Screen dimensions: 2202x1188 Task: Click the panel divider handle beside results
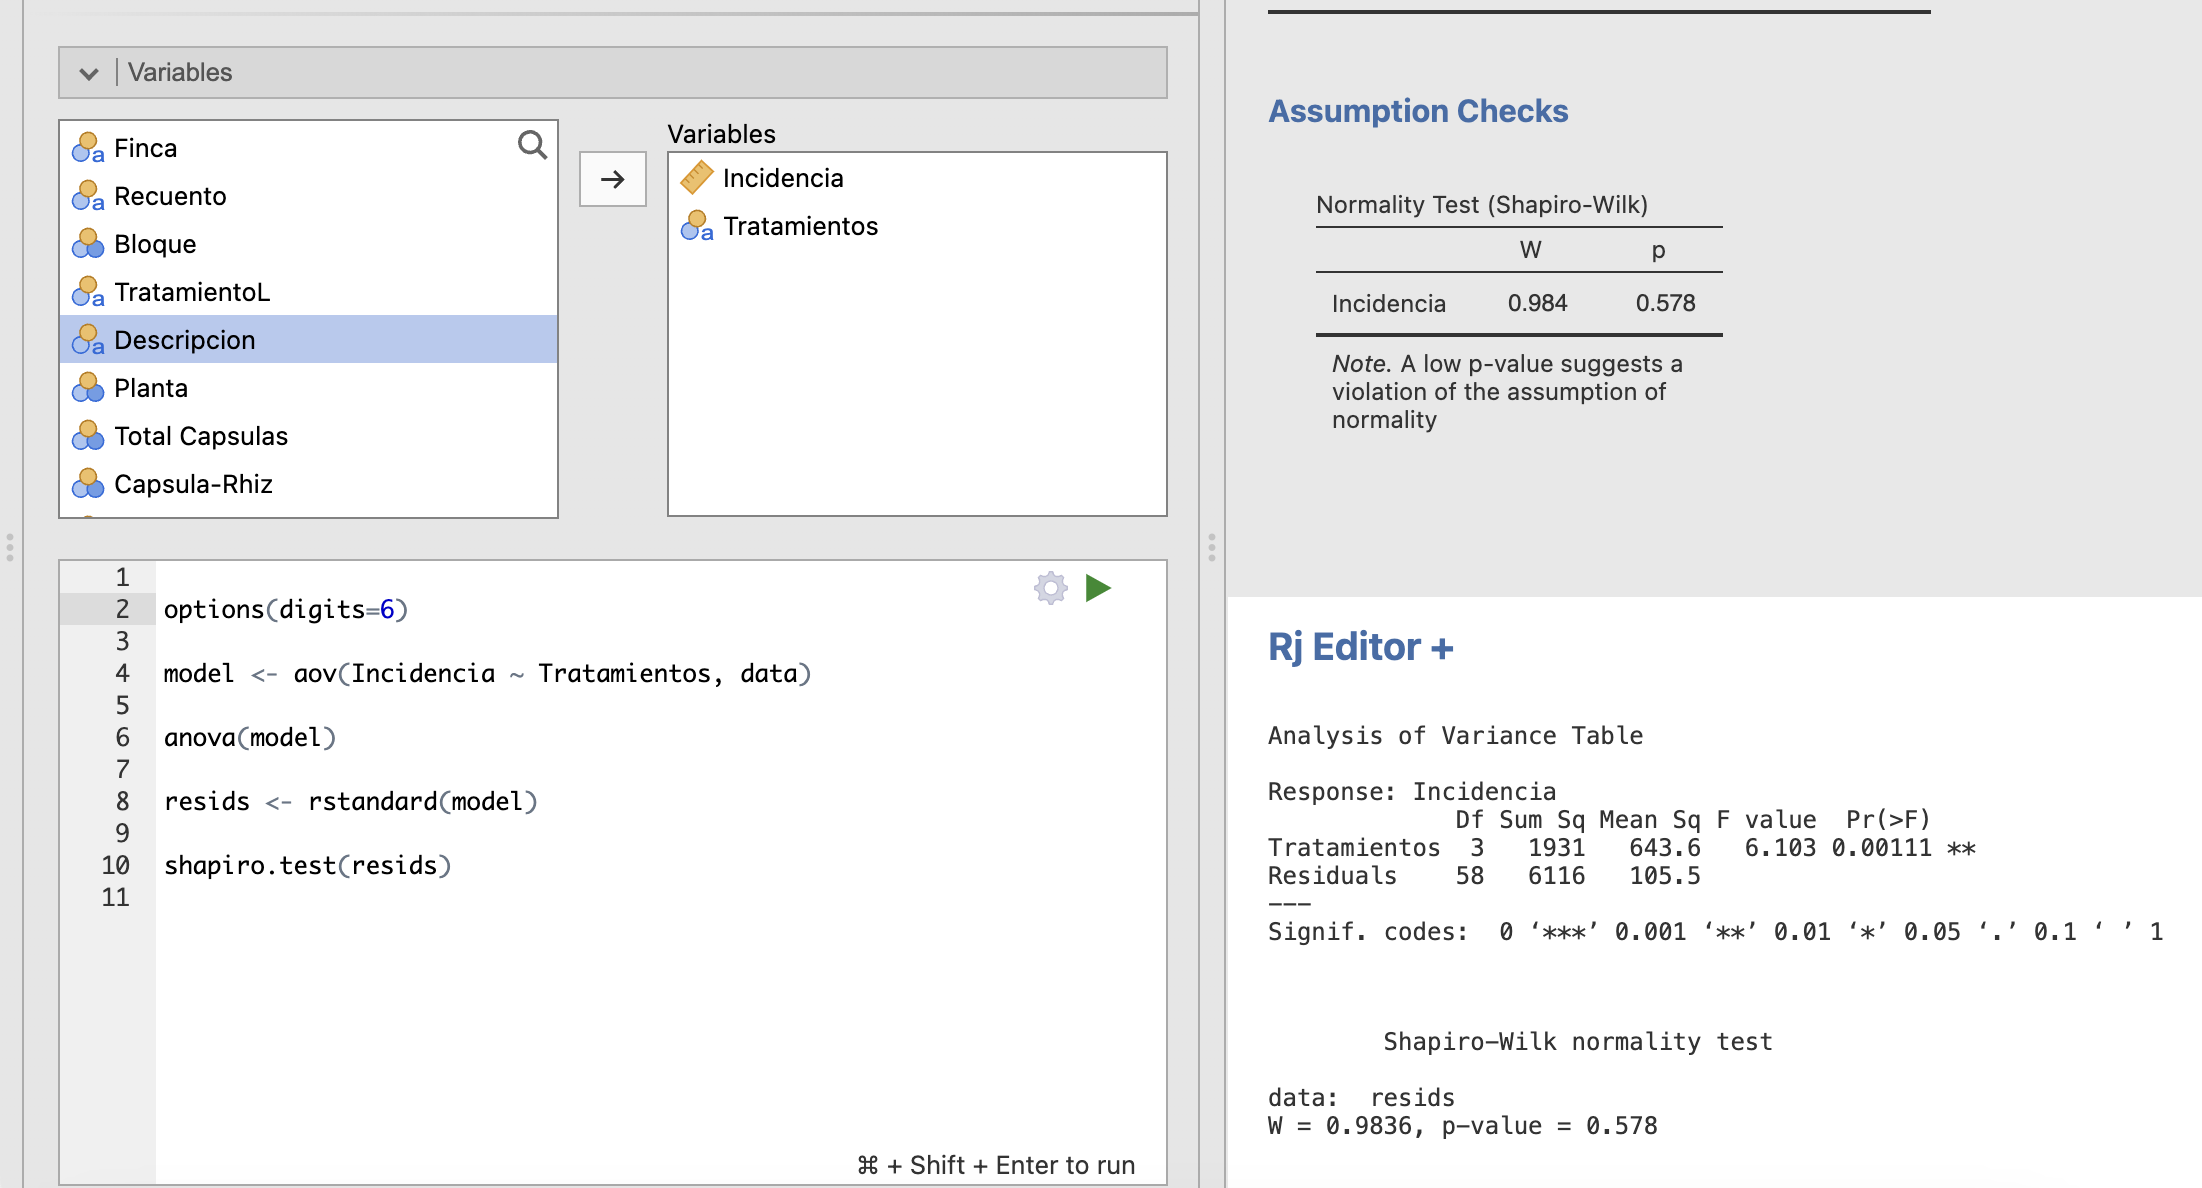[x=1211, y=547]
